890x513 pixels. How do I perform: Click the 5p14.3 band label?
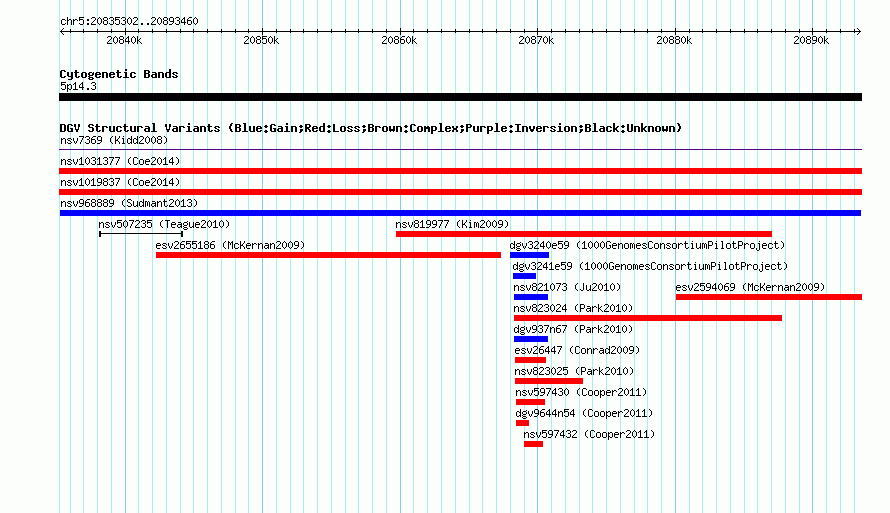tap(78, 86)
